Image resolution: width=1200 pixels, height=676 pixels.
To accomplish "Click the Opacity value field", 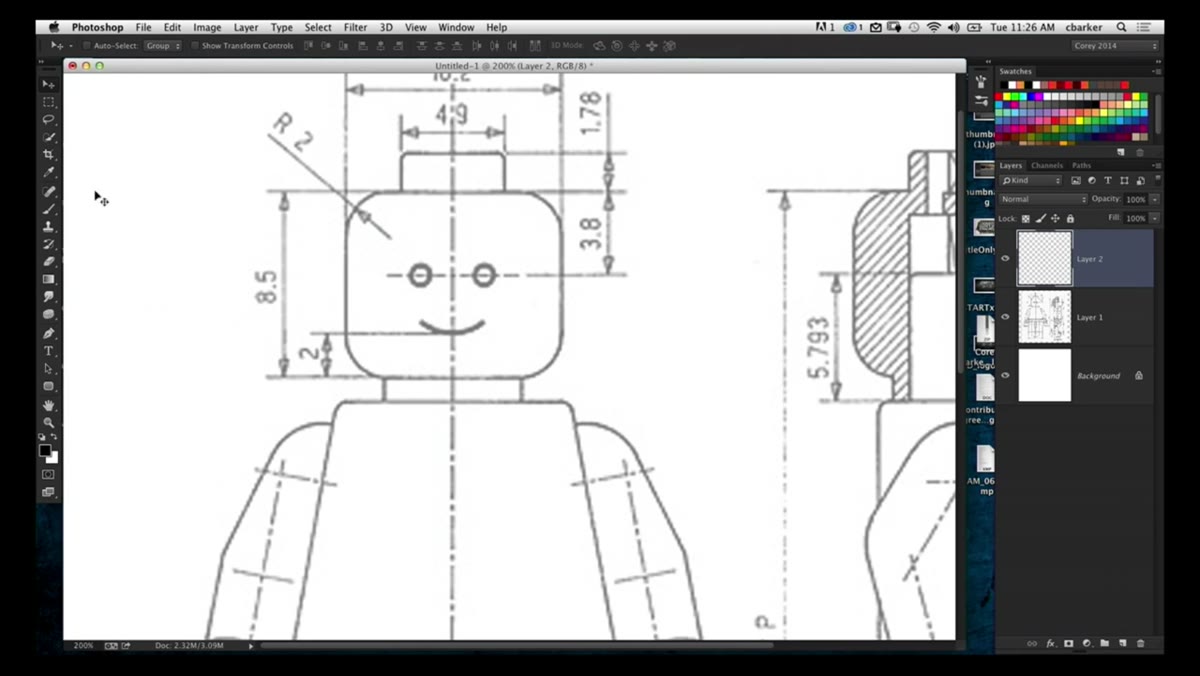I will [1136, 199].
